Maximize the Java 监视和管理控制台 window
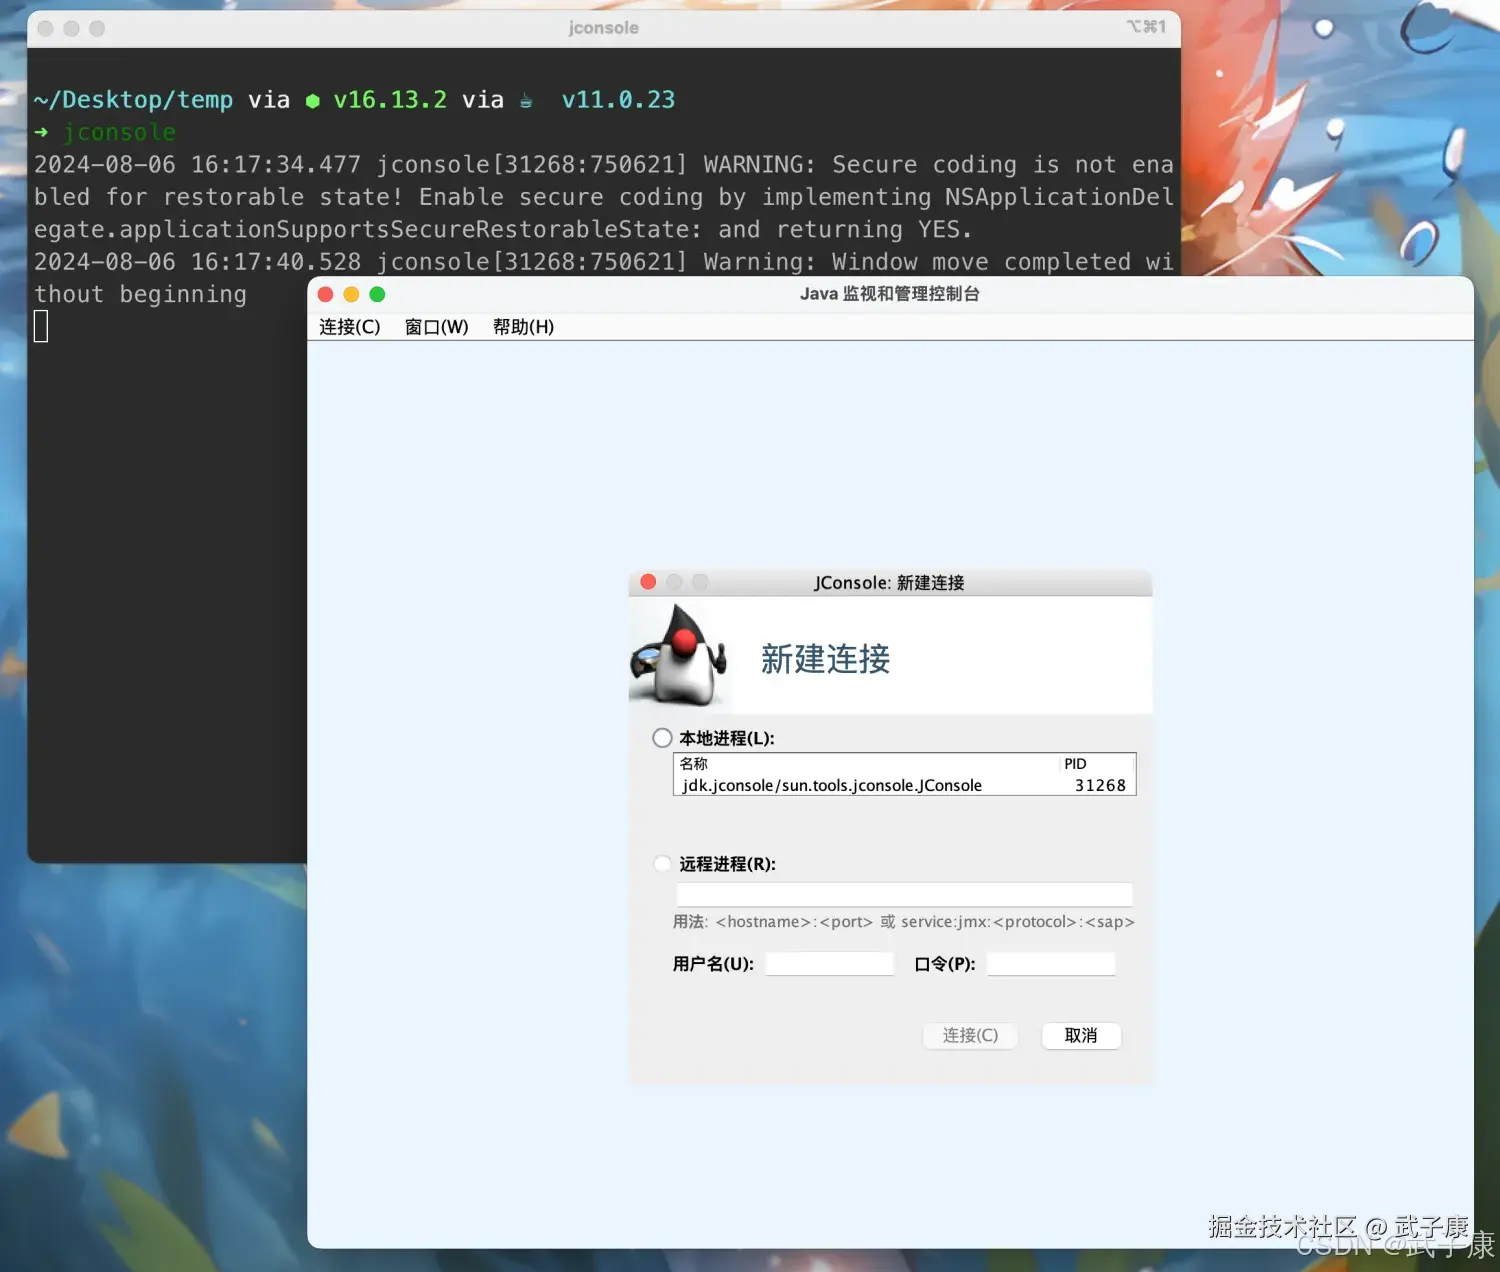The image size is (1500, 1272). pos(377,294)
